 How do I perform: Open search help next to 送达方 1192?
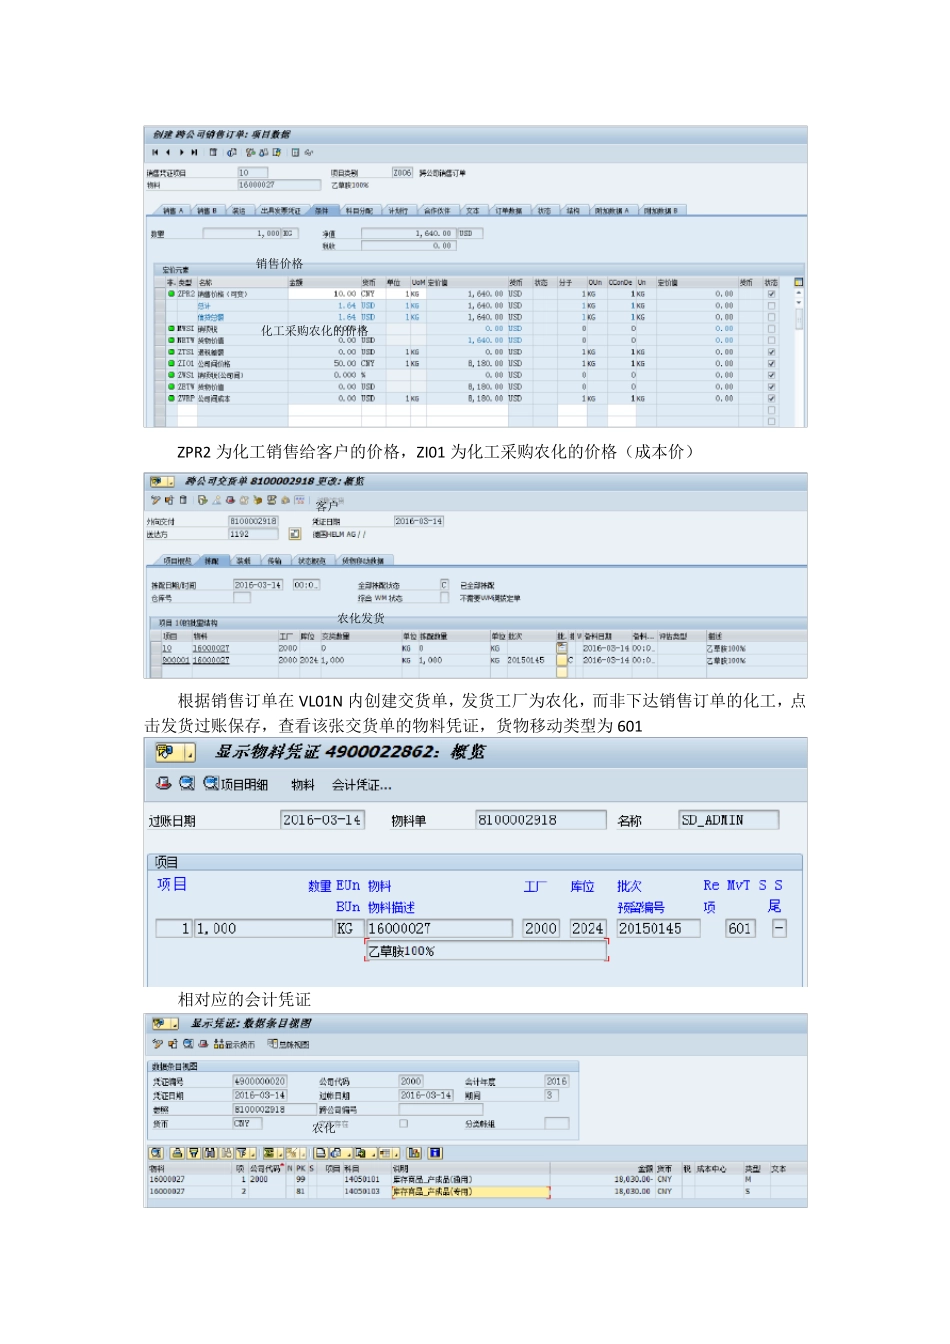tap(294, 534)
